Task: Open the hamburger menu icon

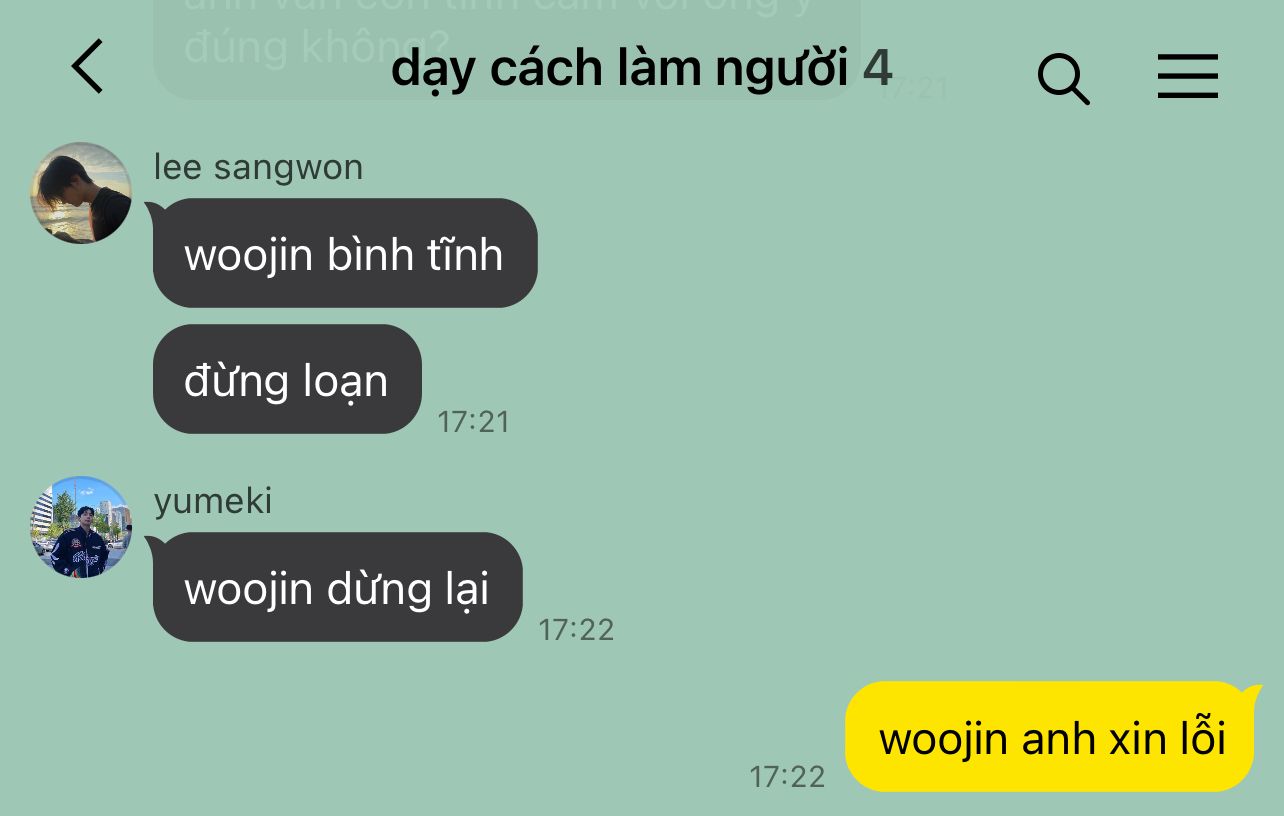Action: (x=1188, y=76)
